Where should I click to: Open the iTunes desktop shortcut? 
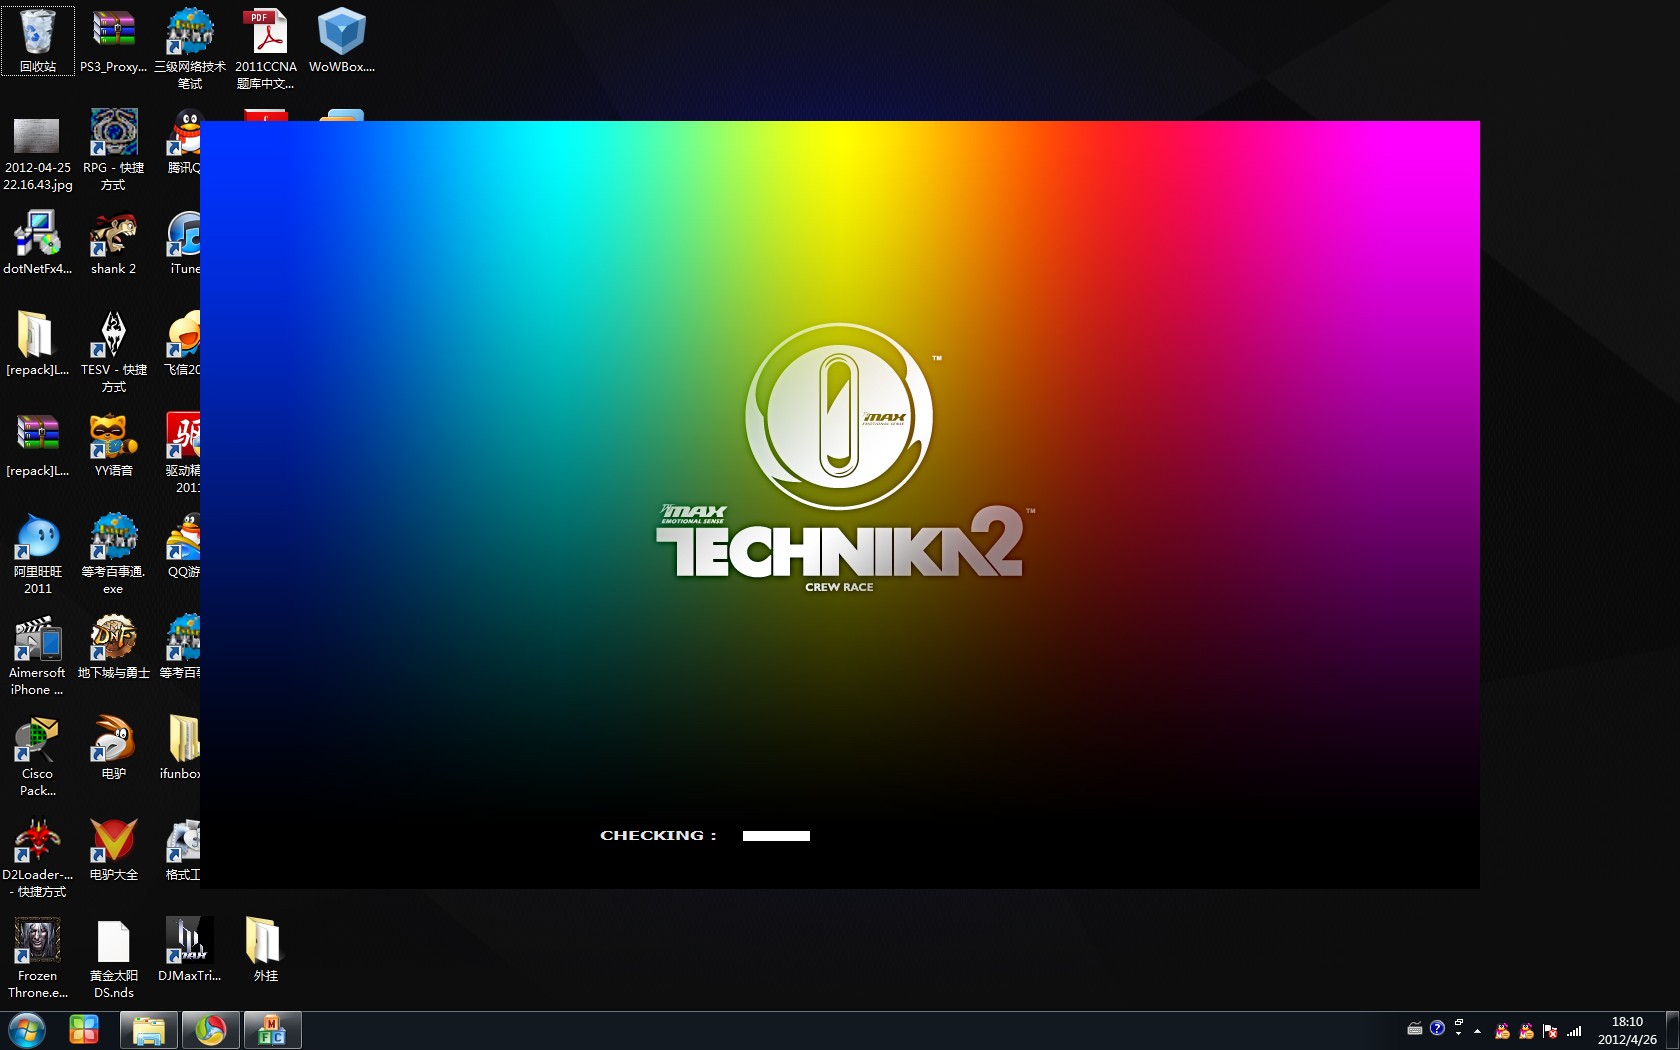[x=185, y=243]
